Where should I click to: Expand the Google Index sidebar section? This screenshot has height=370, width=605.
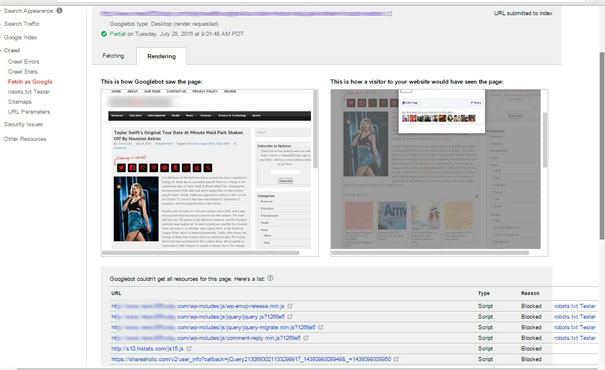click(x=20, y=37)
